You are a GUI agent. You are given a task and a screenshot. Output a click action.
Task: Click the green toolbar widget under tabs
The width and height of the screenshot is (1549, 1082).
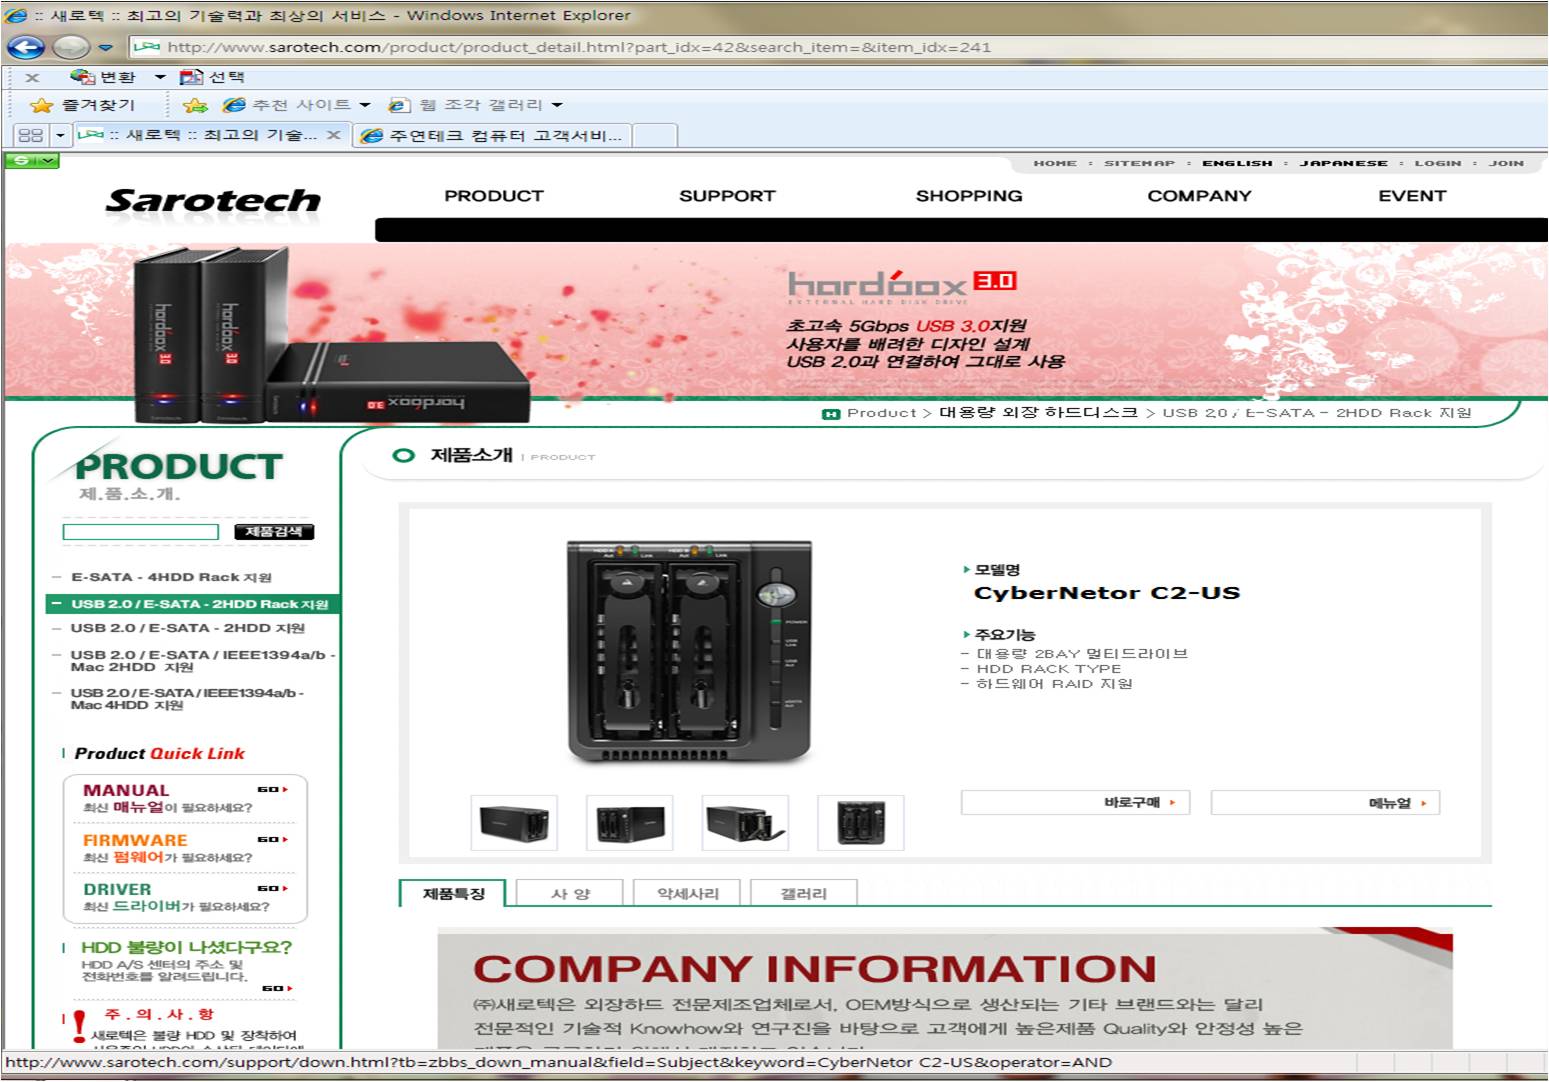click(x=32, y=160)
